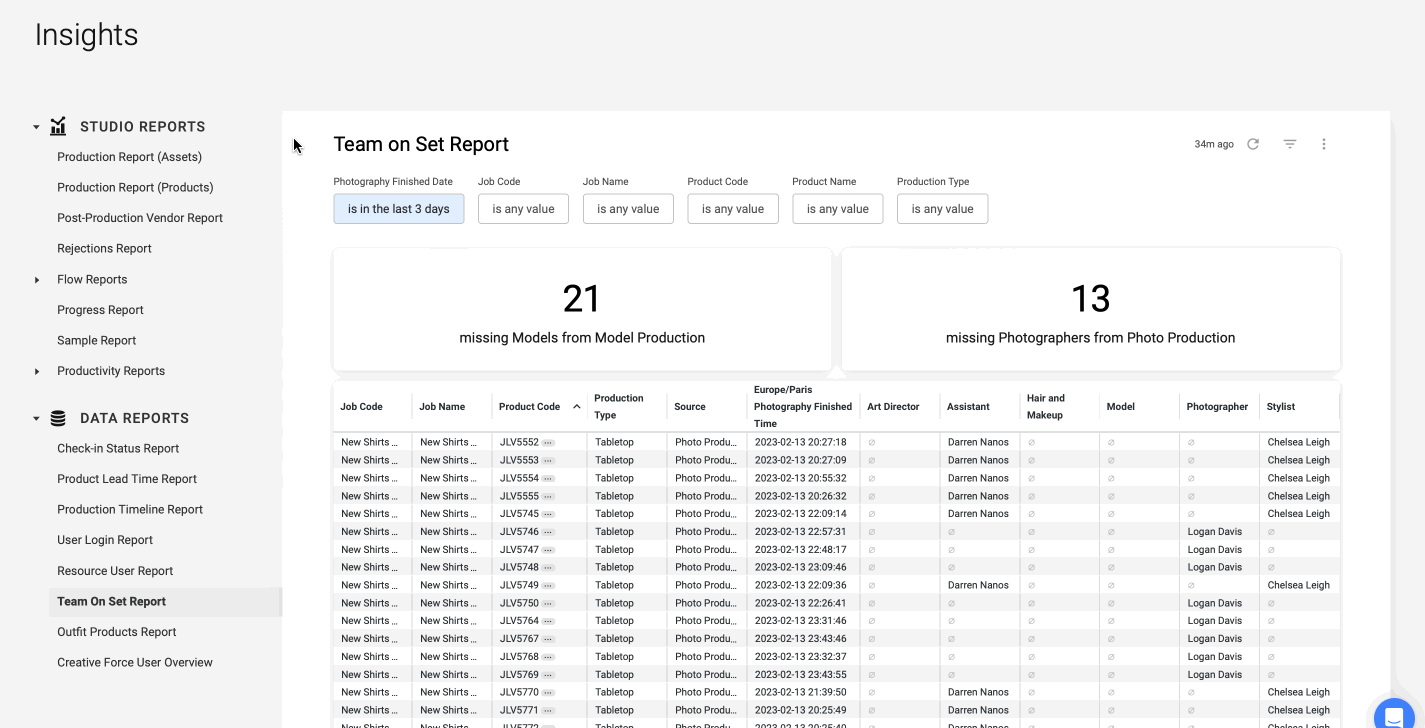Open the filter icon in report header
This screenshot has width=1425, height=728.
click(1290, 144)
